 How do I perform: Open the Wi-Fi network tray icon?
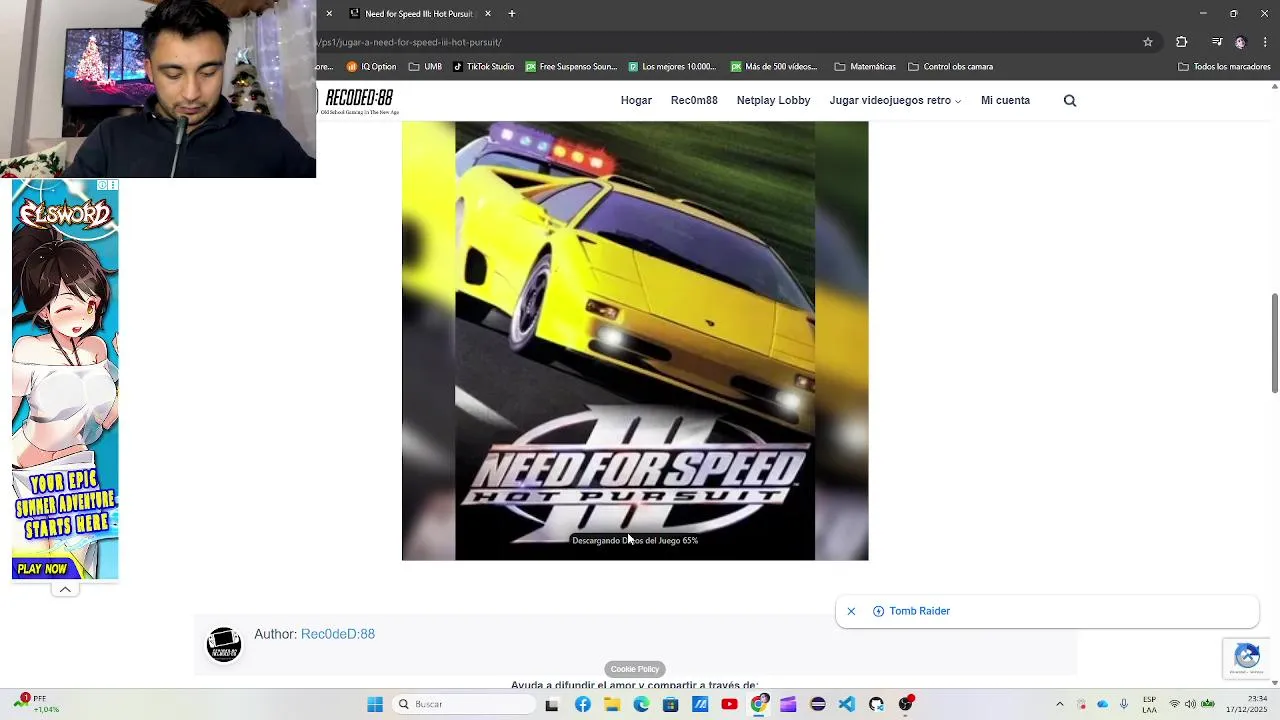[x=1175, y=704]
